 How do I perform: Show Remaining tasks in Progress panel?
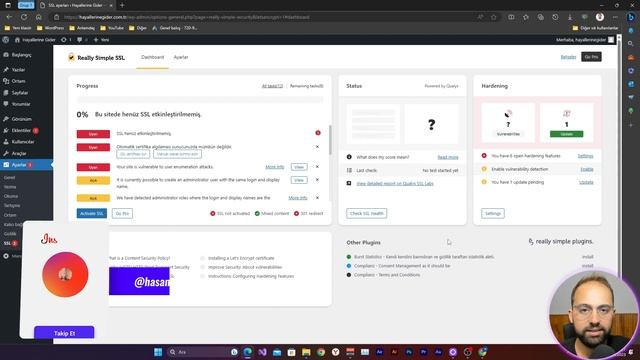click(307, 86)
